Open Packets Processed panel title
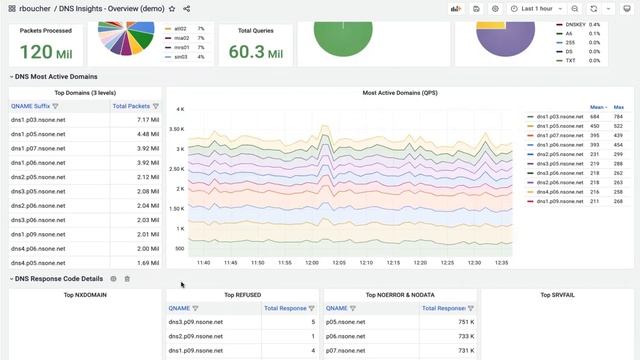 click(46, 31)
